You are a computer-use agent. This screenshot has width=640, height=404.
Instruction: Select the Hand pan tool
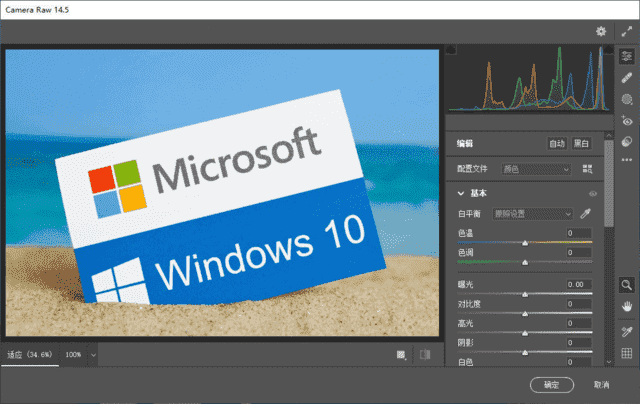(x=627, y=306)
